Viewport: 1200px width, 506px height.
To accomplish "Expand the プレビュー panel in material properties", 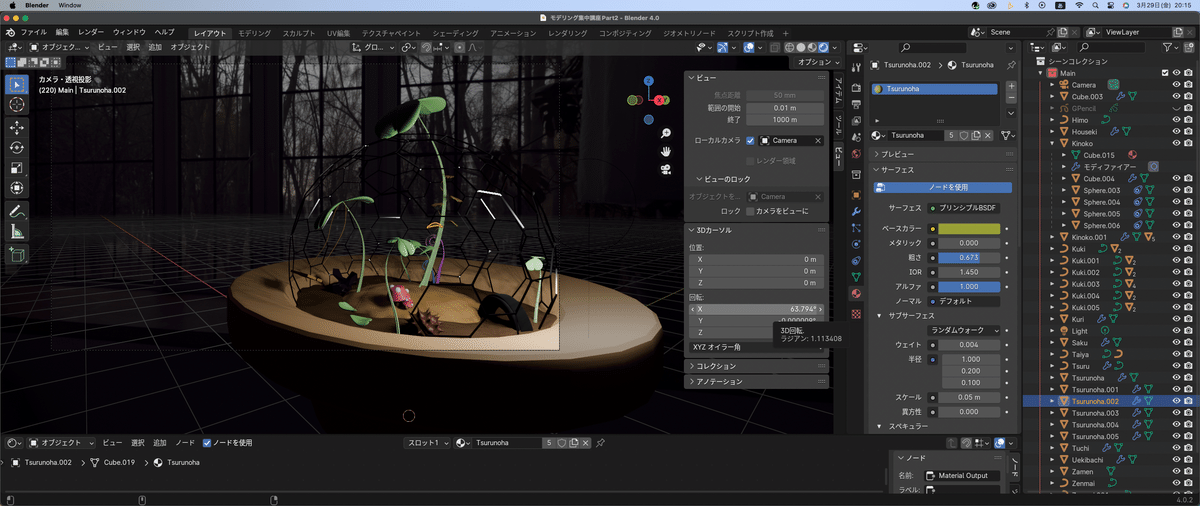I will point(877,154).
